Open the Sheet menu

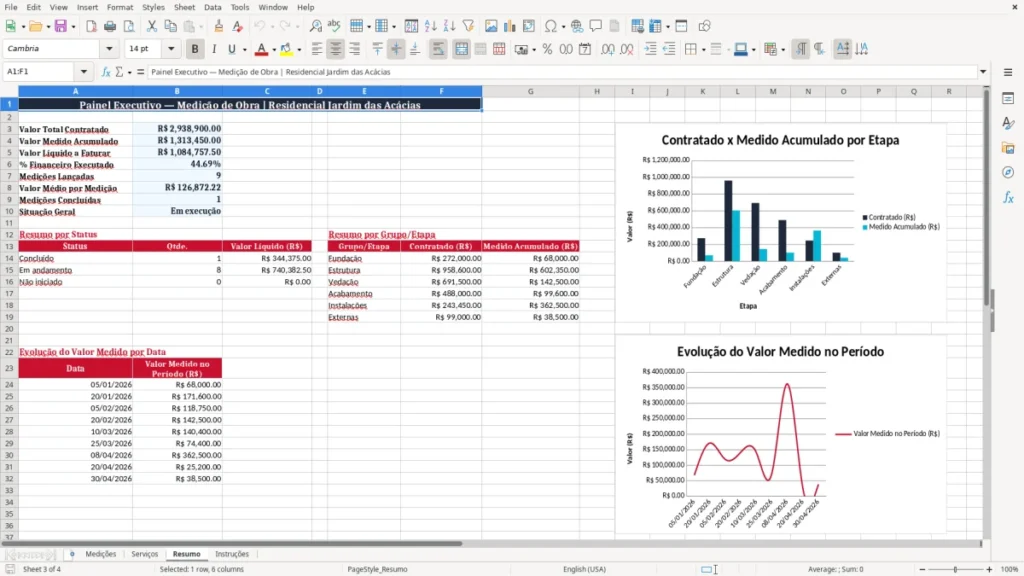[x=184, y=7]
